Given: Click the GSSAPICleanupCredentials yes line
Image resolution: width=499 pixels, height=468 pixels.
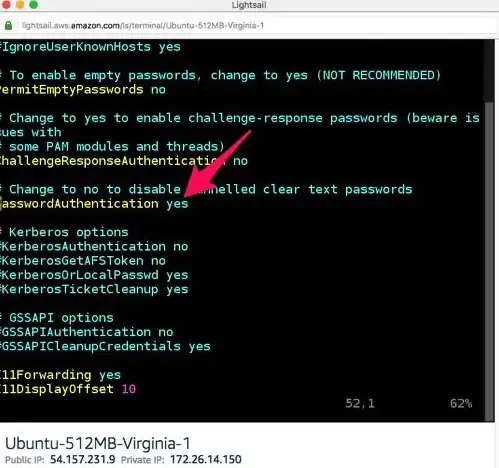Looking at the screenshot, I should pos(105,346).
